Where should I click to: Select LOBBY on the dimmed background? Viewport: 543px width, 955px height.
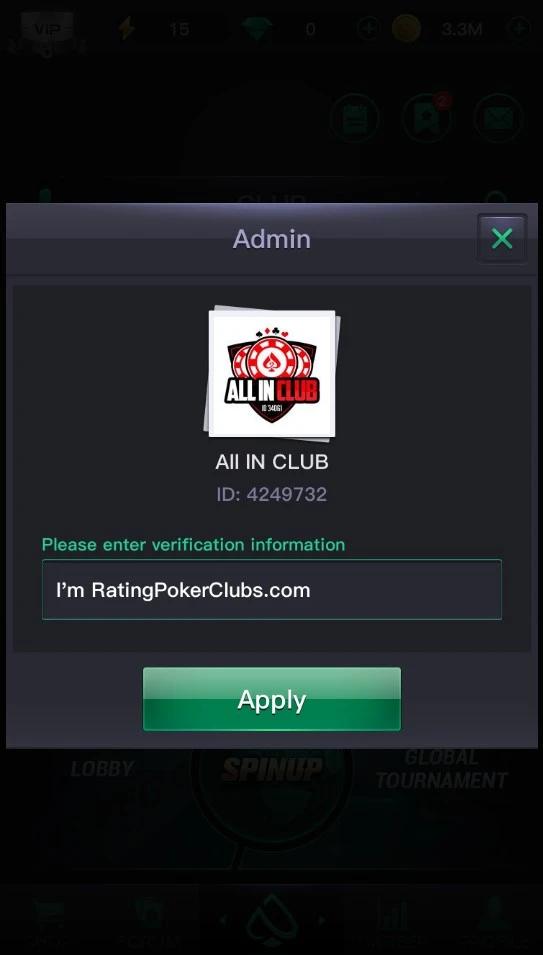tap(102, 769)
